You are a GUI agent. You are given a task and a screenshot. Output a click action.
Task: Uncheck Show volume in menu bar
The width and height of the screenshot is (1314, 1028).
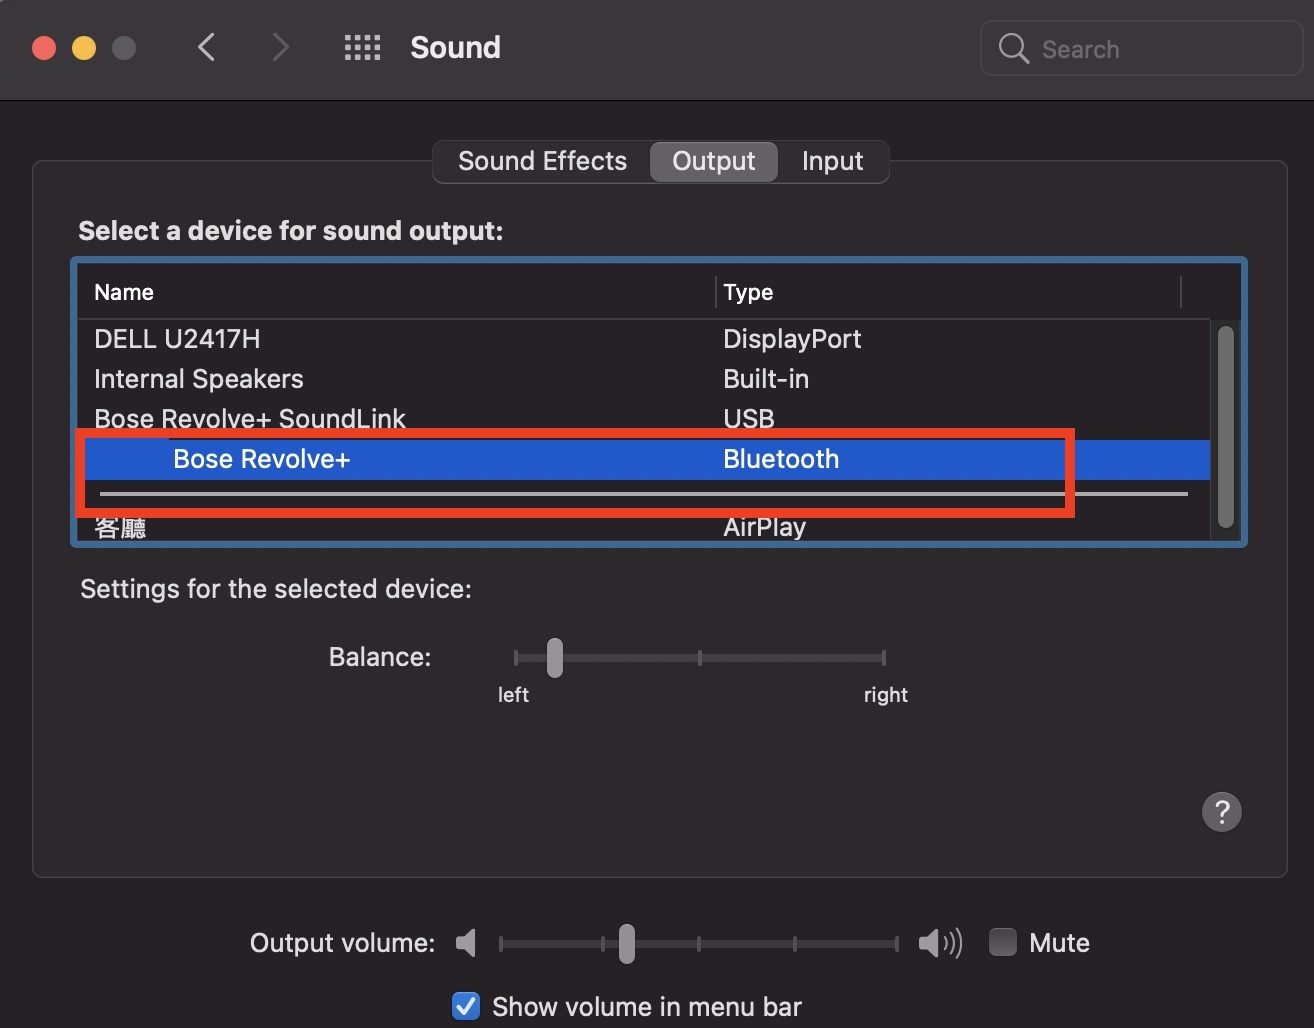click(466, 1006)
